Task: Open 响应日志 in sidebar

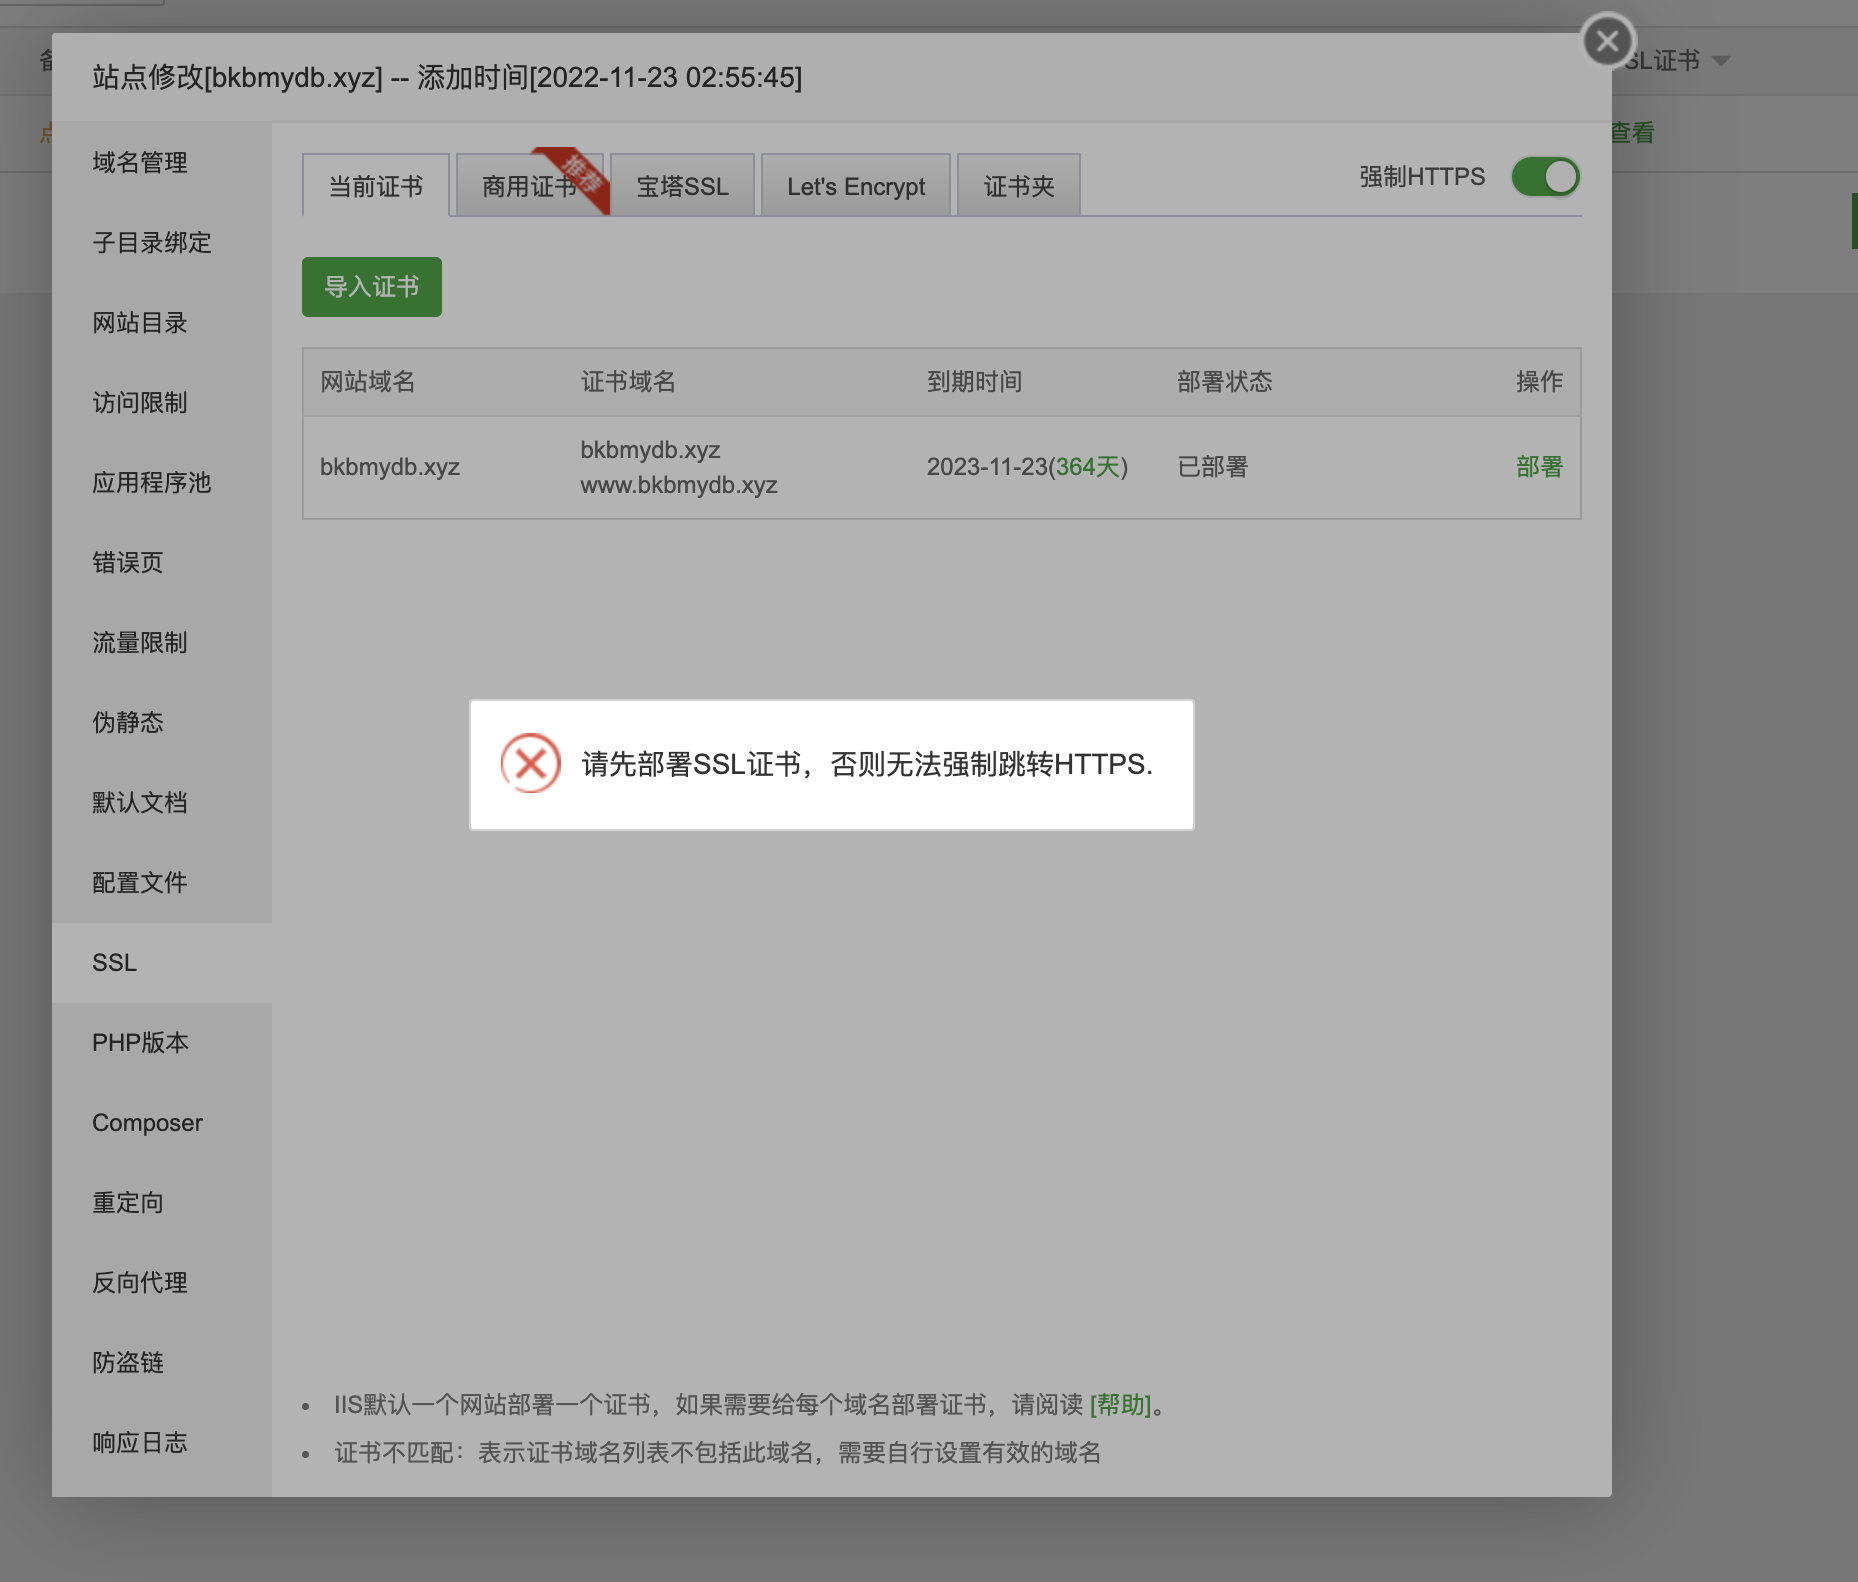Action: [x=162, y=1442]
